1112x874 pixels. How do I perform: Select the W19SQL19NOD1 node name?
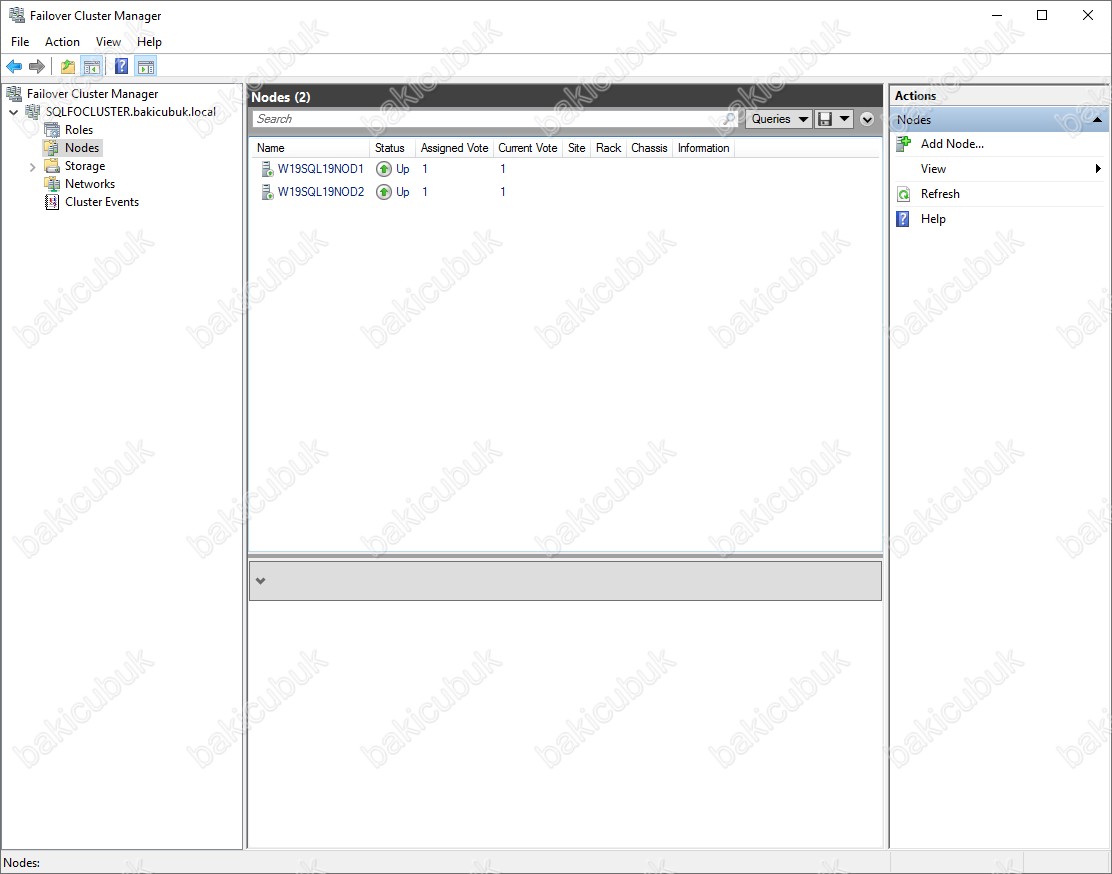tap(321, 169)
